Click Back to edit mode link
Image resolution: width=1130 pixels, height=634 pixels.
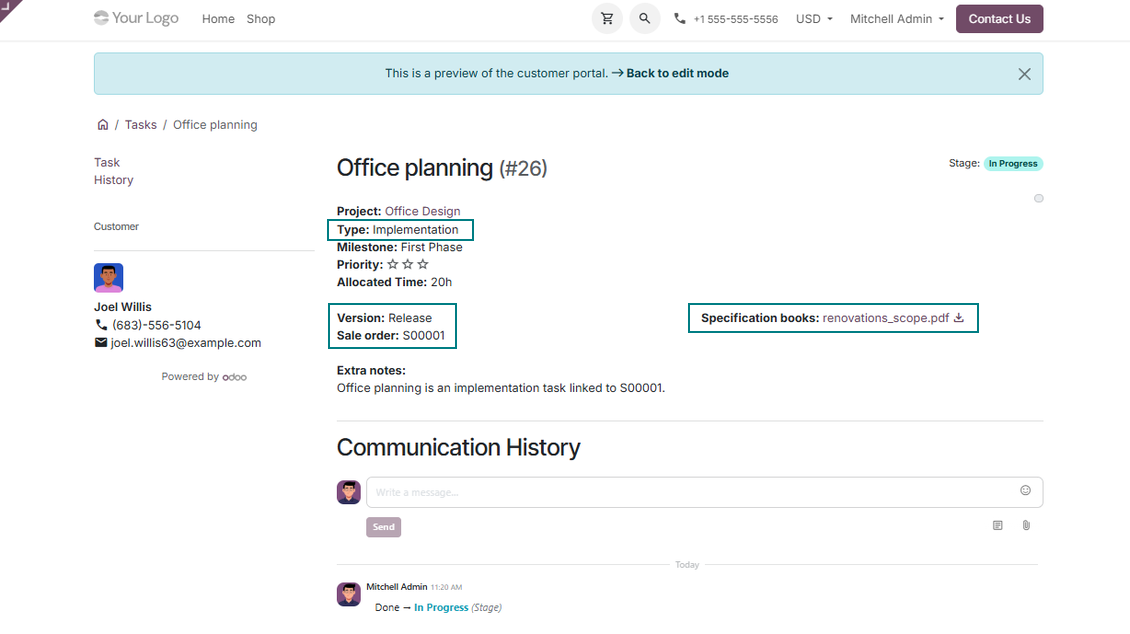[x=677, y=73]
